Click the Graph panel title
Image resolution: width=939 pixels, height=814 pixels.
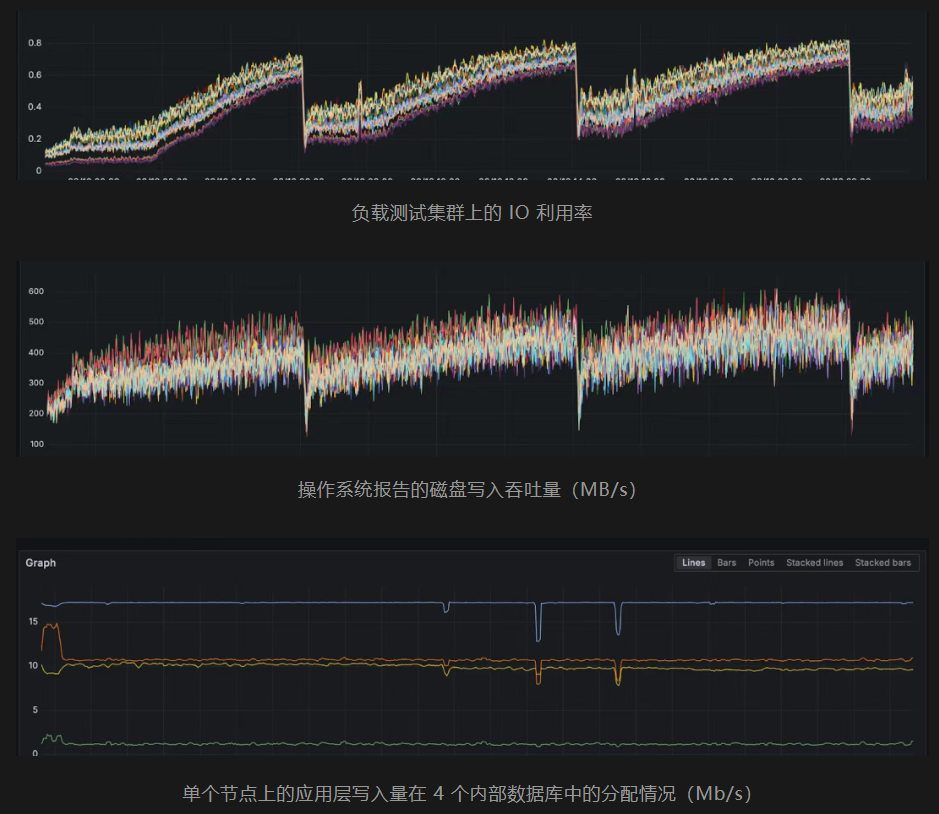(x=41, y=563)
